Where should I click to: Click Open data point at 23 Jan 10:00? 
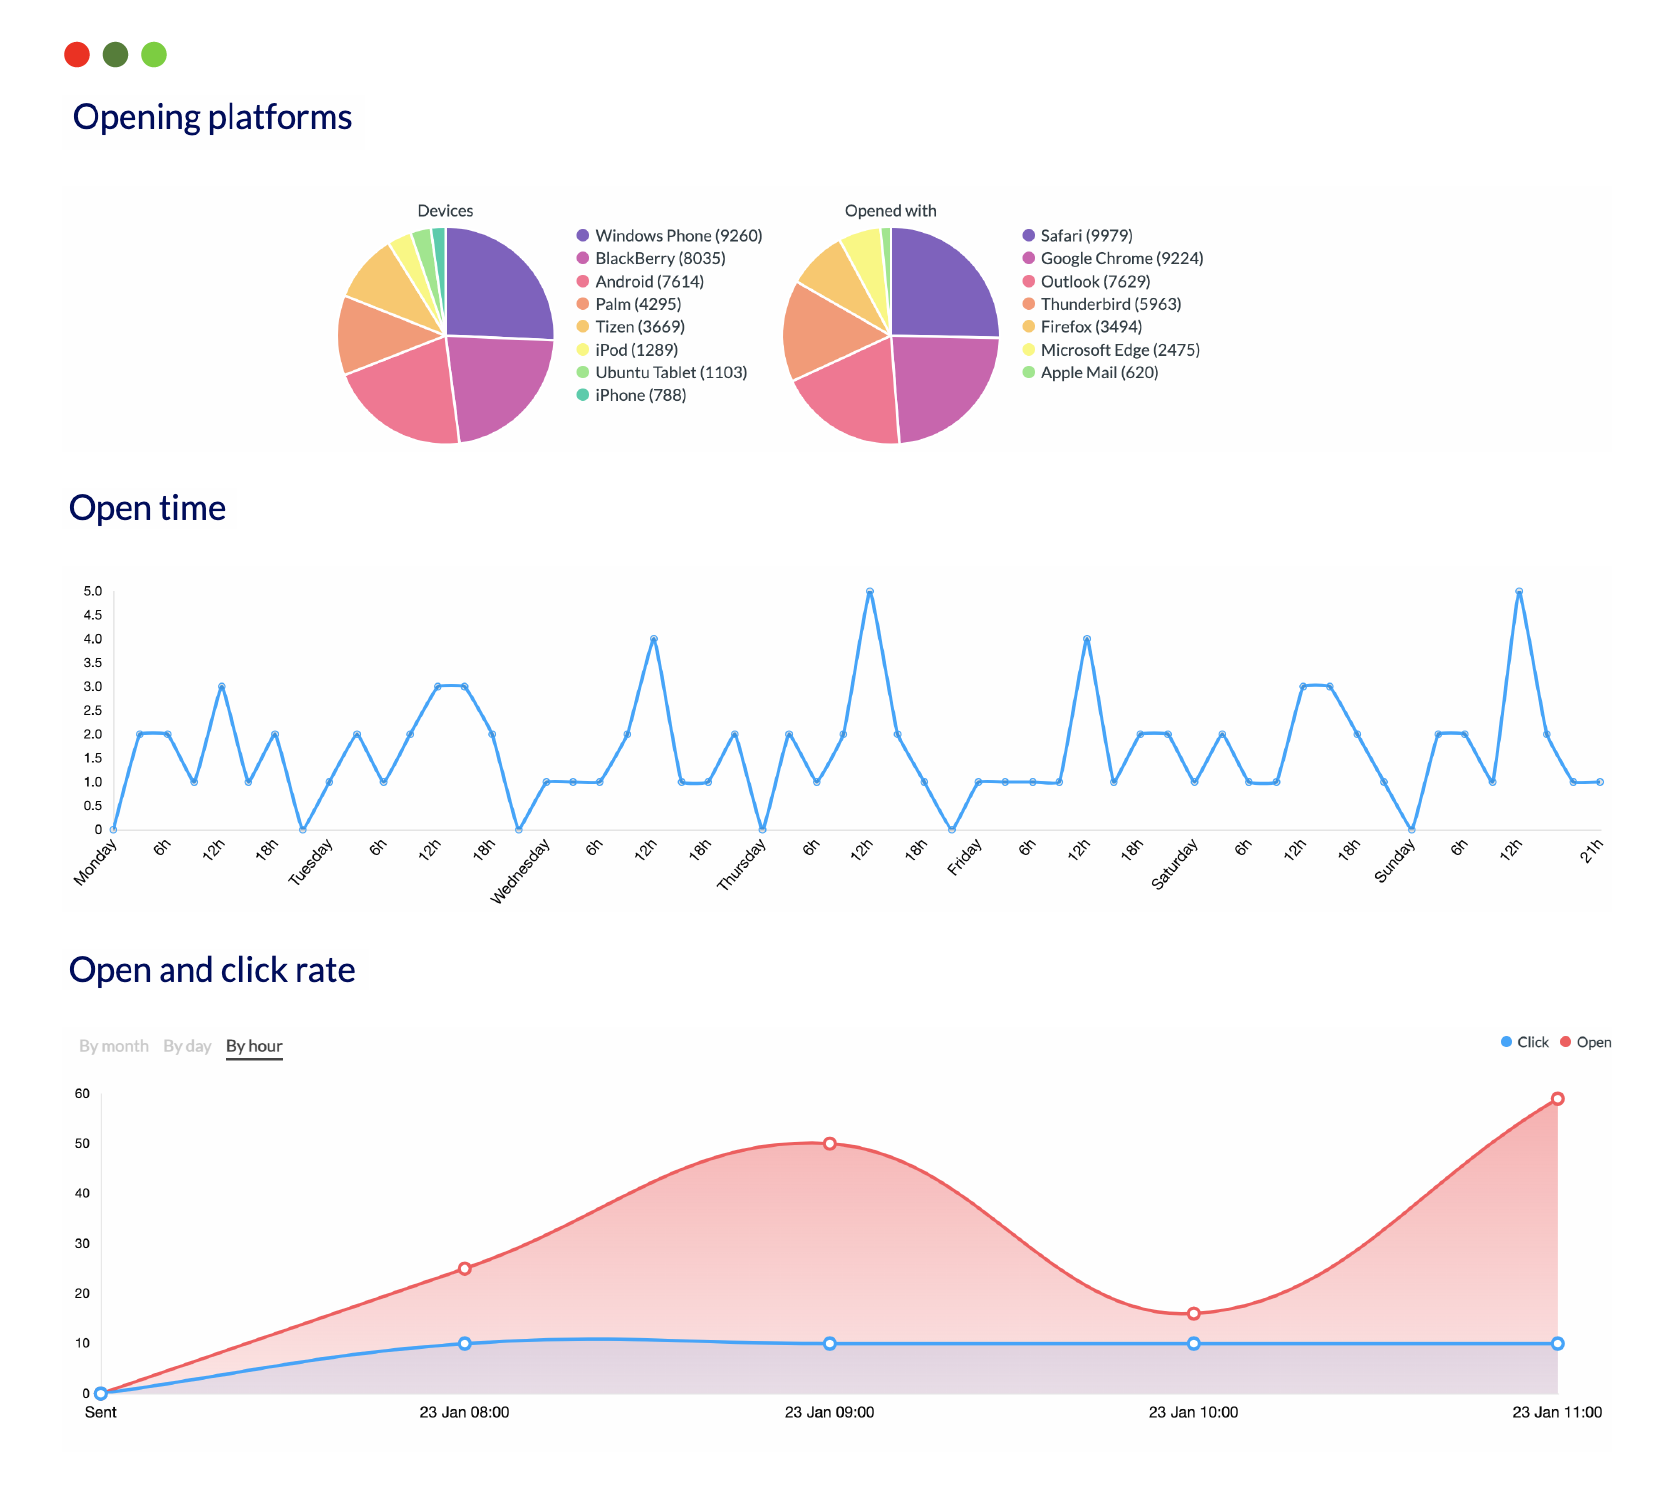(x=1194, y=1313)
